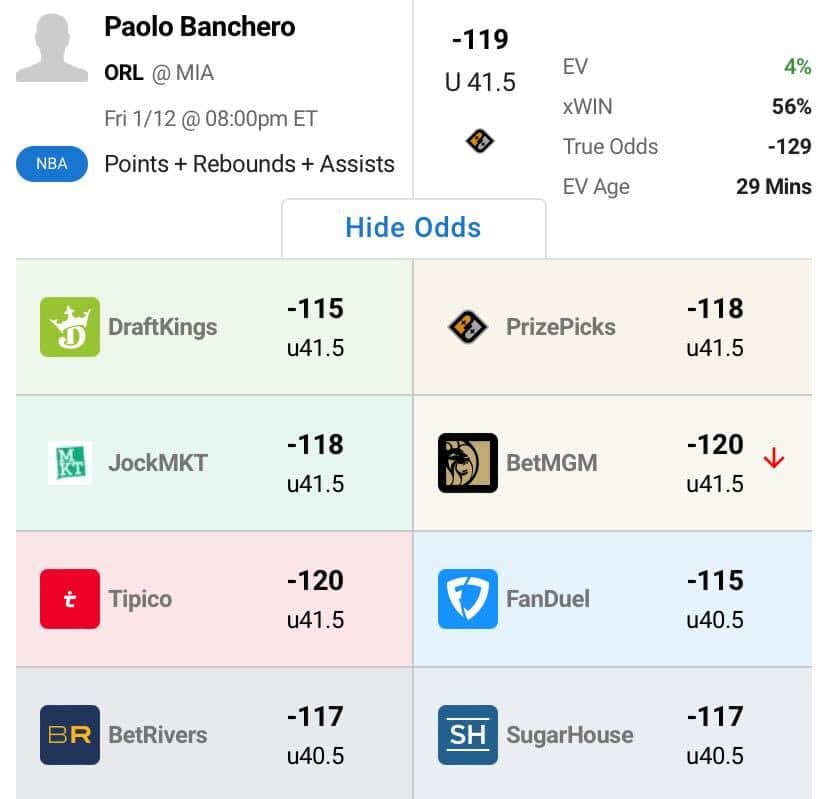This screenshot has width=828, height=799.
Task: Open the BetRivers BR logo icon
Action: click(x=70, y=735)
